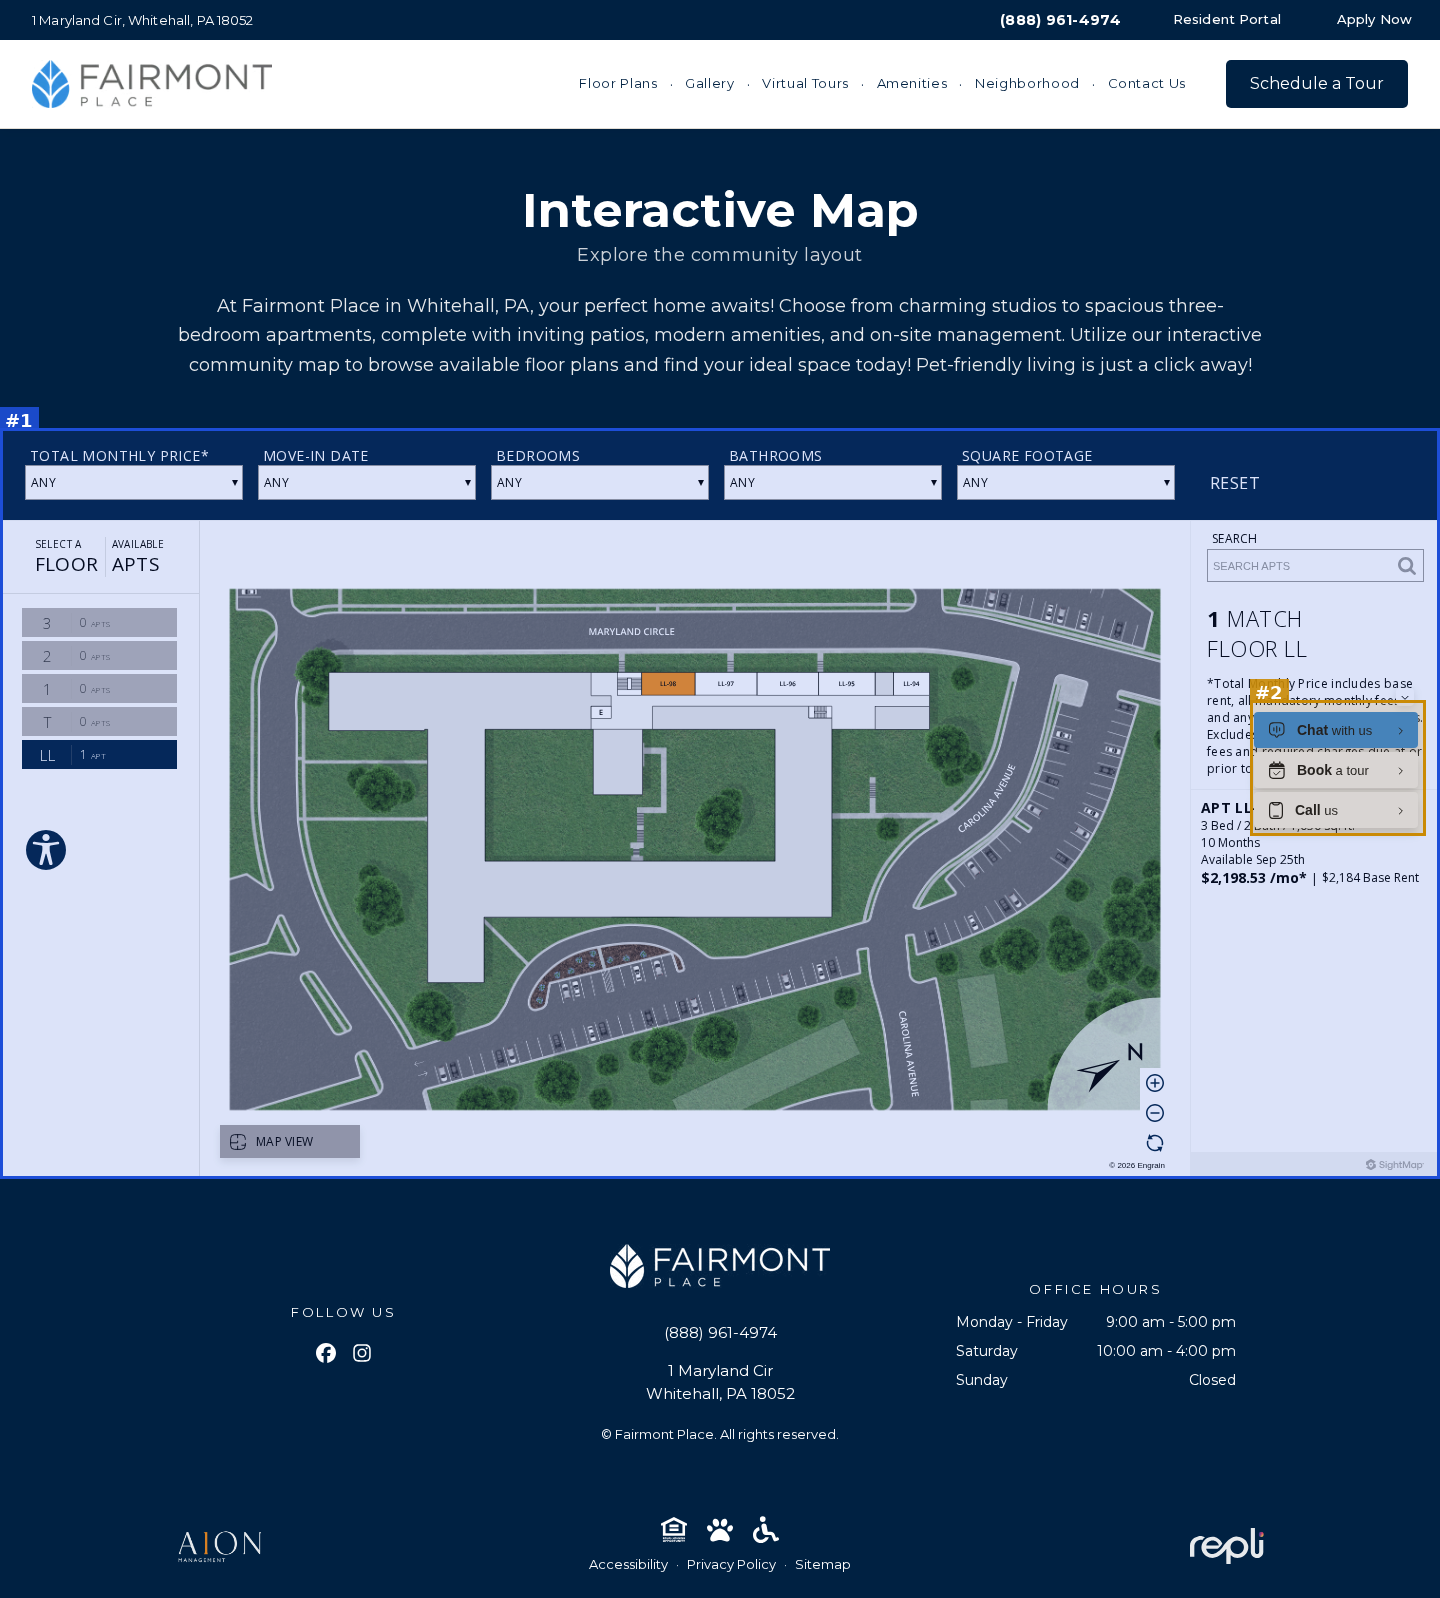Select floor 2 in the floor list
Viewport: 1440px width, 1598px height.
pyautogui.click(x=99, y=656)
